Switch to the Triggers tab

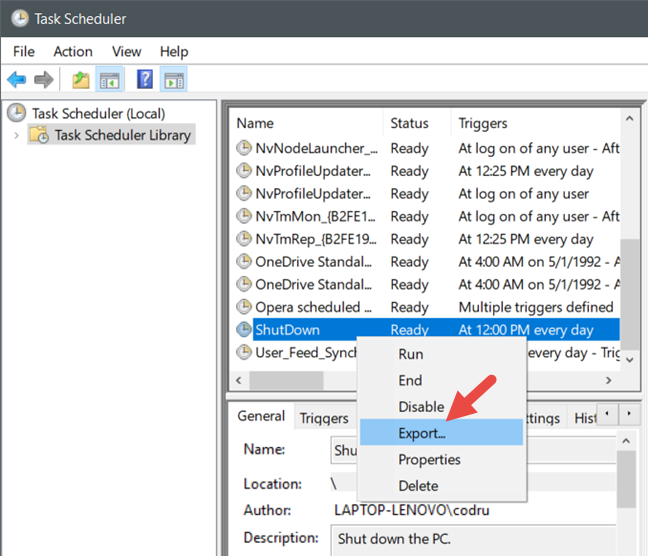(x=324, y=418)
